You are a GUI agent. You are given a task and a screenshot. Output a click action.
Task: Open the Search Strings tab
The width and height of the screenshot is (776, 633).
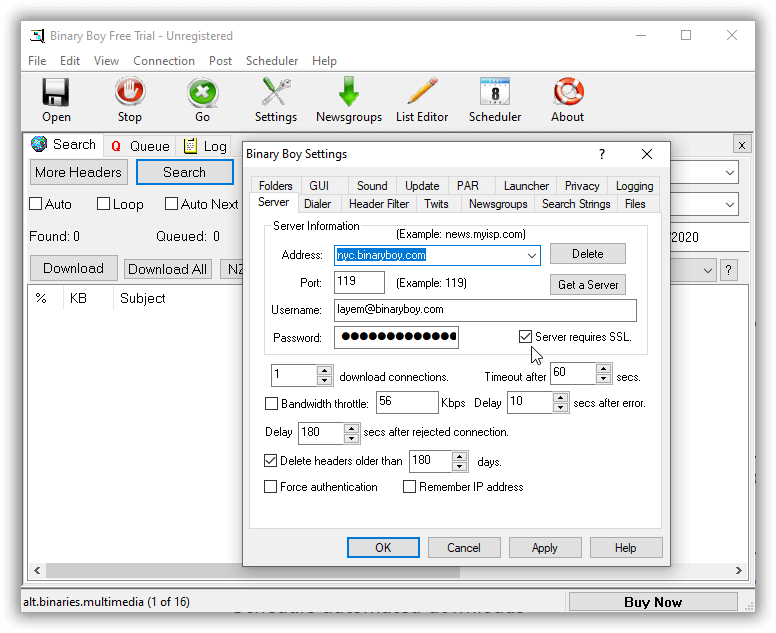point(576,204)
